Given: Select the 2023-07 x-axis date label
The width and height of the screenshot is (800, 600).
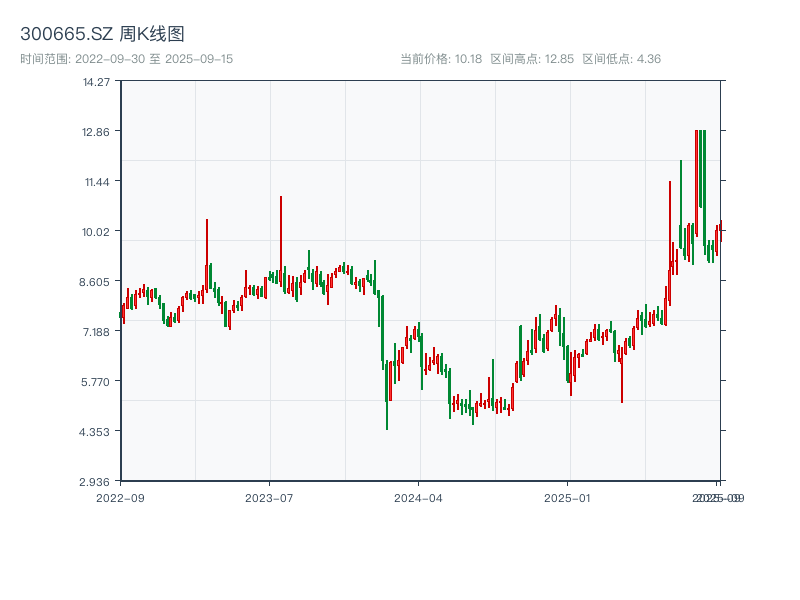Looking at the screenshot, I should coord(269,497).
